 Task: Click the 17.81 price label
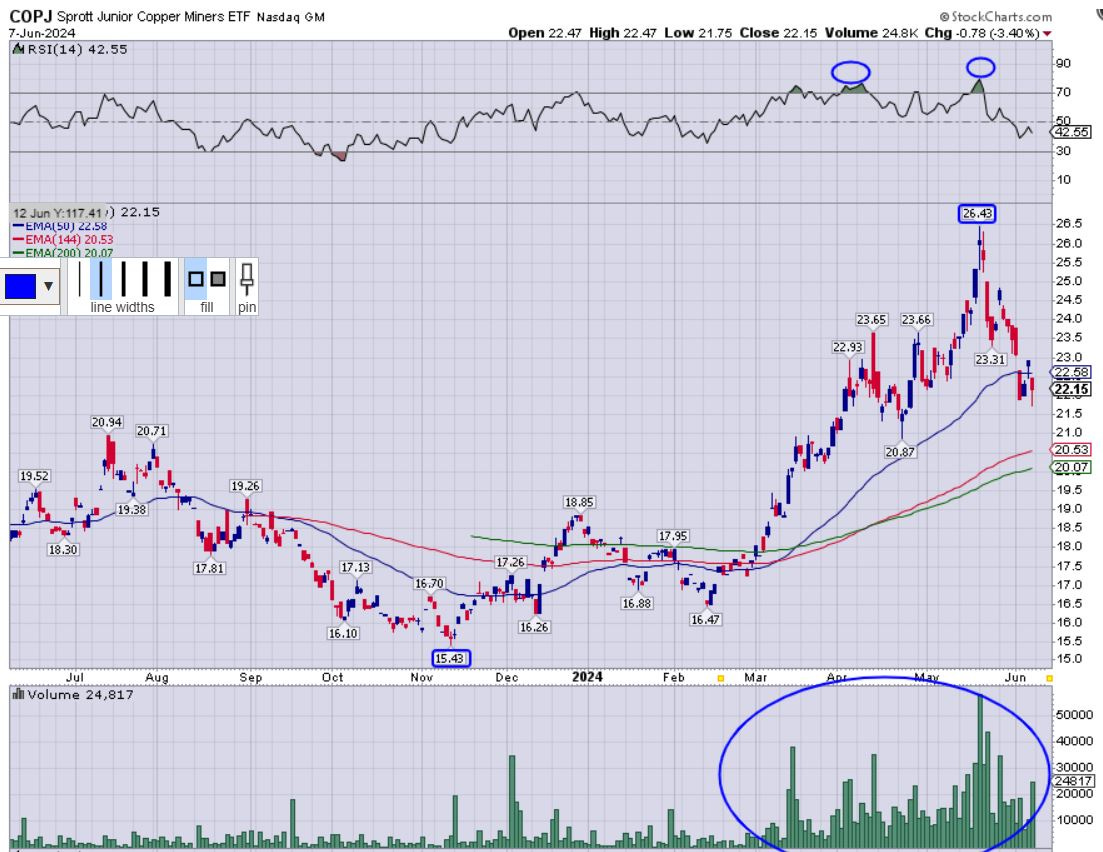click(210, 568)
